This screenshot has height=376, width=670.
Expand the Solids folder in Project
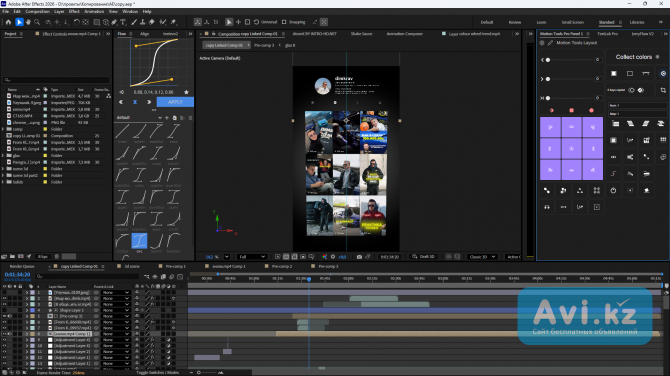click(x=3, y=182)
